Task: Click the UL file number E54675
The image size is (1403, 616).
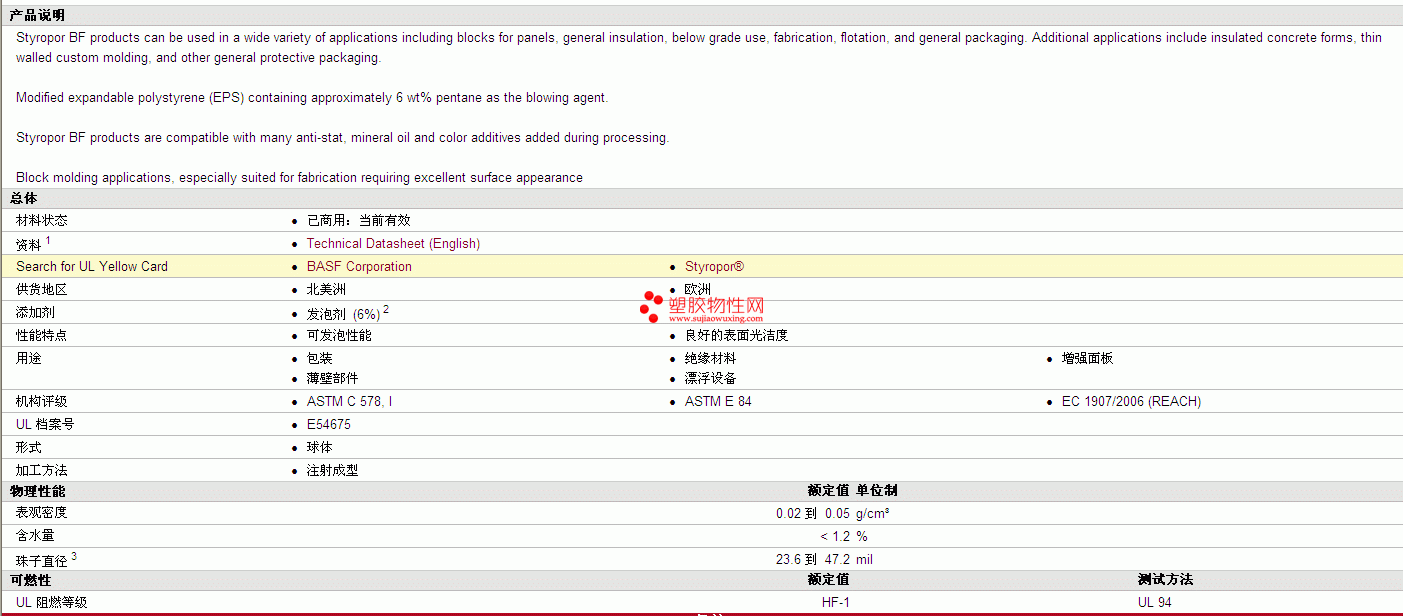Action: (329, 424)
